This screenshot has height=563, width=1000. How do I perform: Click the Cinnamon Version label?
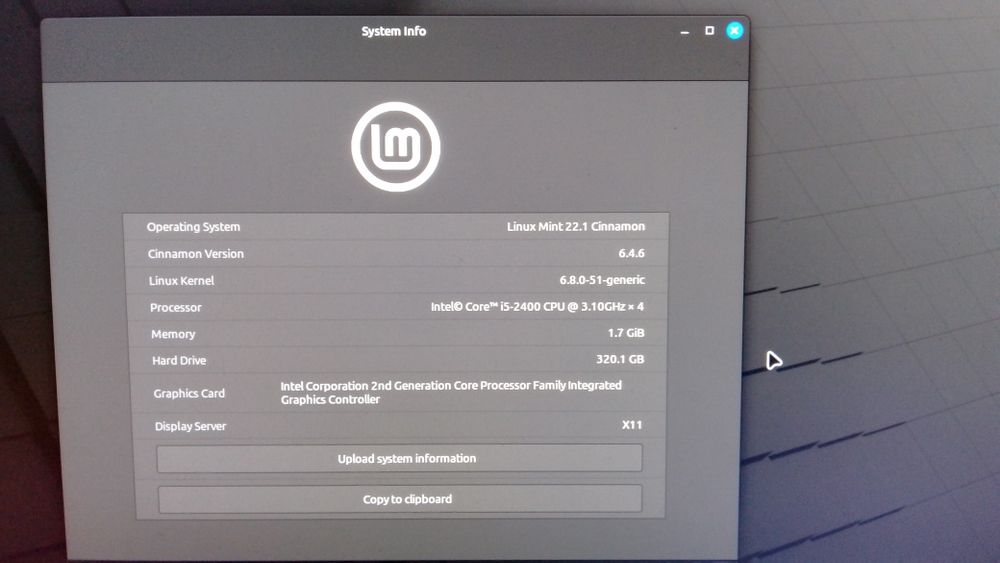pos(196,254)
